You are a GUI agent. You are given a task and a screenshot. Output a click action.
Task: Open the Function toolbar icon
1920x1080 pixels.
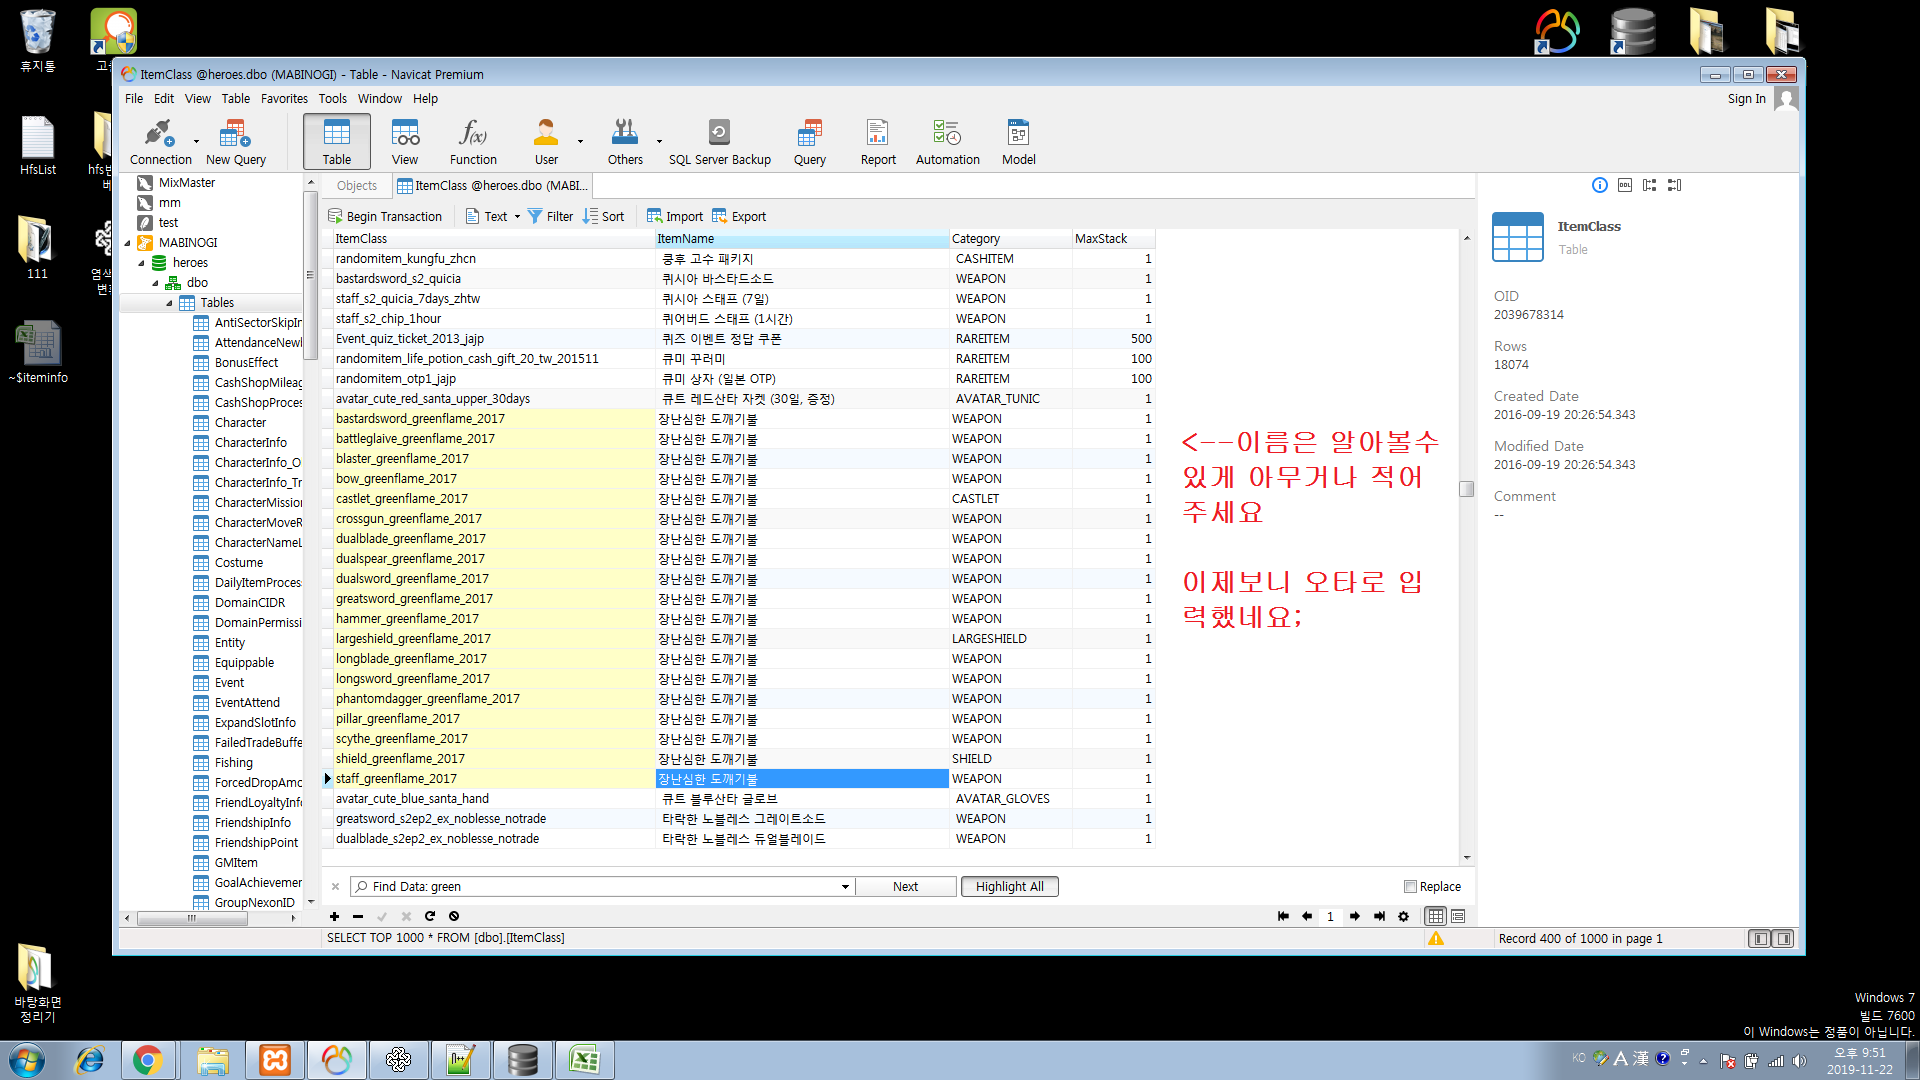(473, 141)
